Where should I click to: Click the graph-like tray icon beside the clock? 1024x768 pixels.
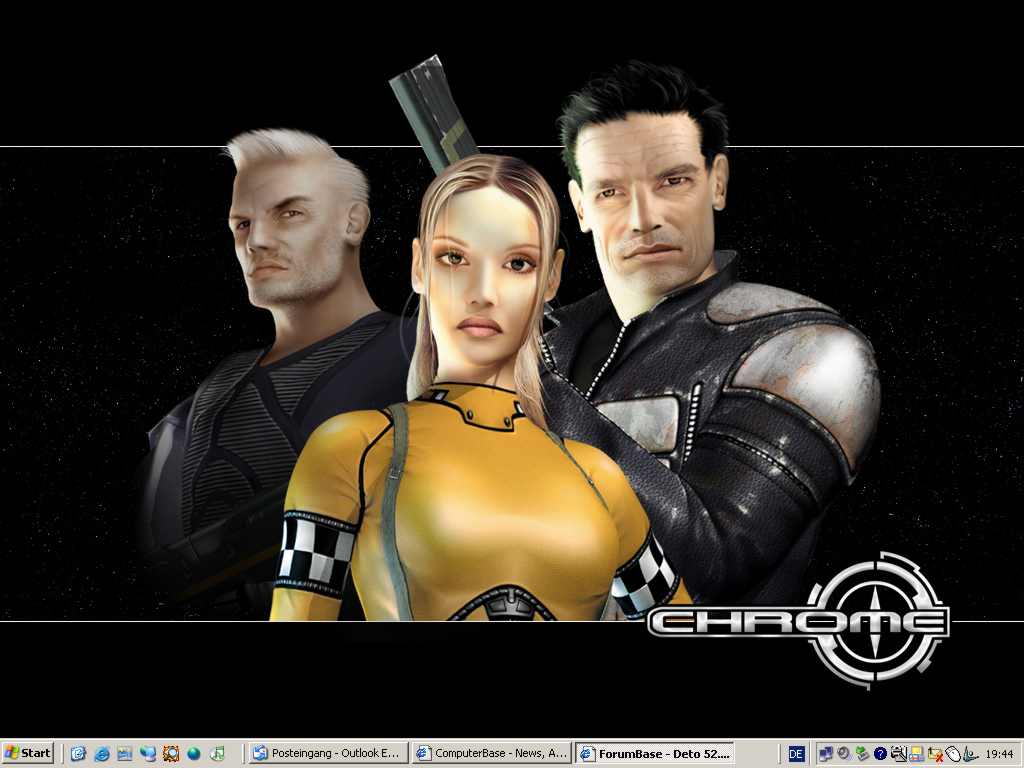click(970, 754)
